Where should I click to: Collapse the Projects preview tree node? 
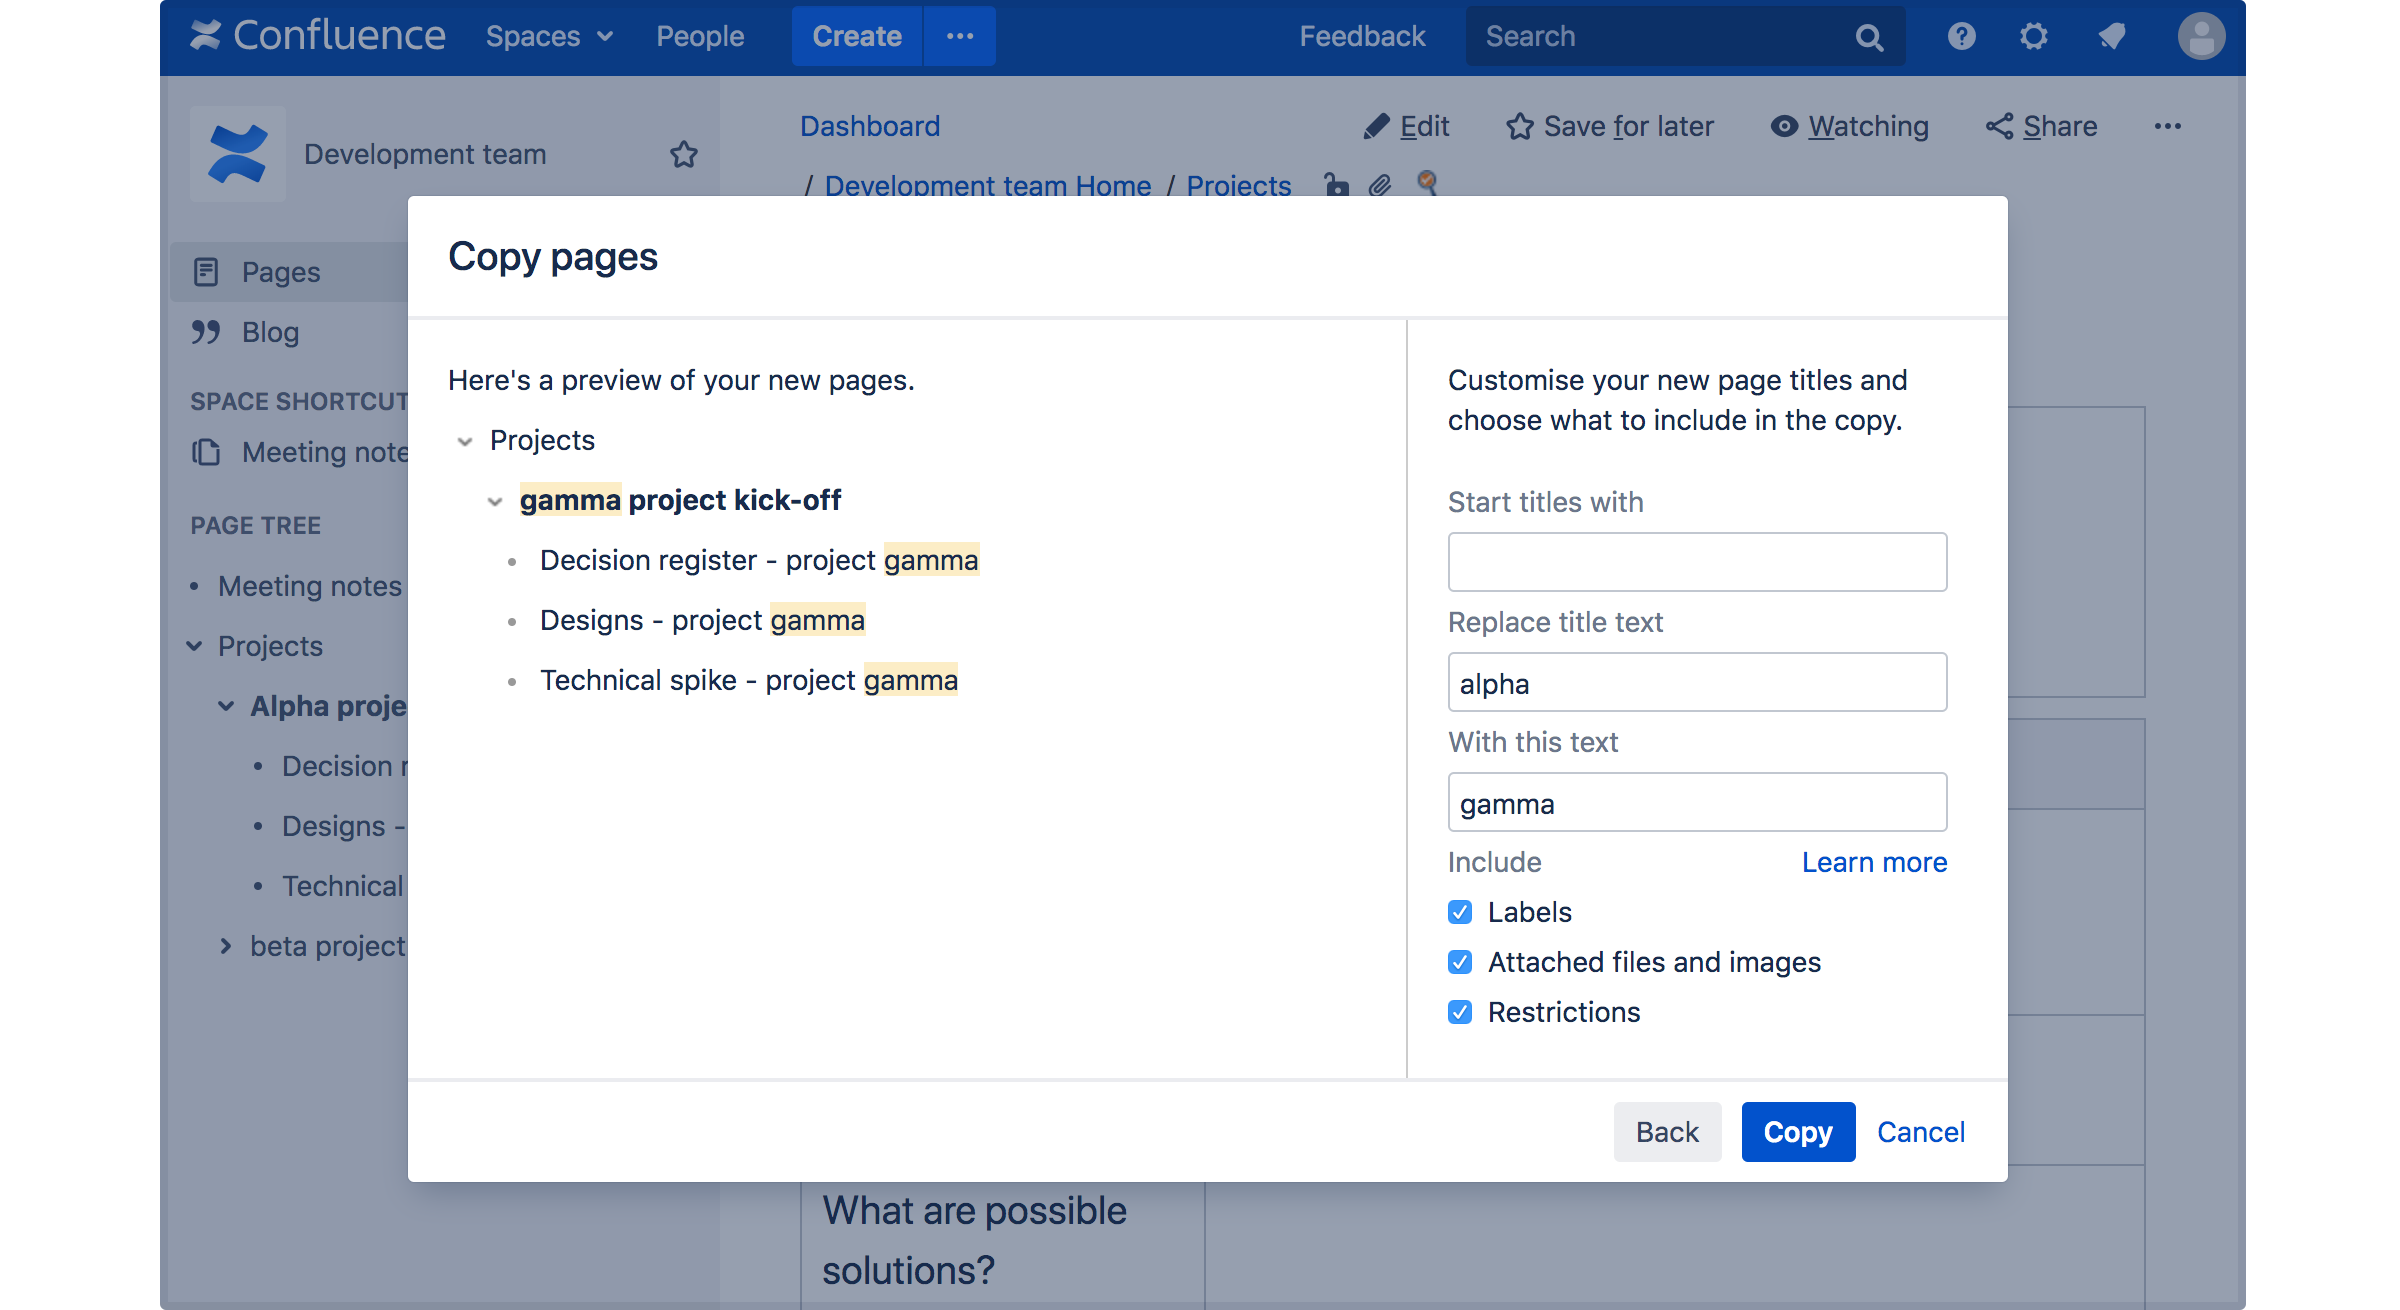pos(465,441)
